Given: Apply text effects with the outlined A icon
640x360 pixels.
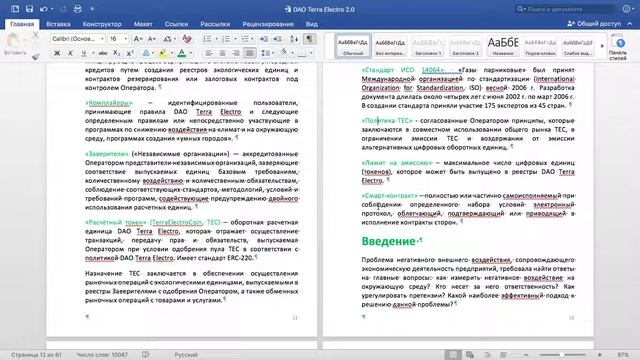Looking at the screenshot, I should [146, 53].
